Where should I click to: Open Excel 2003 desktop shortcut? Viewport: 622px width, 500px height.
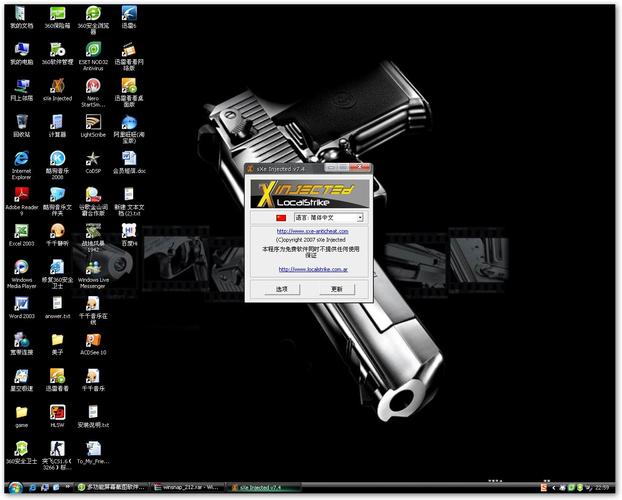pos(21,230)
